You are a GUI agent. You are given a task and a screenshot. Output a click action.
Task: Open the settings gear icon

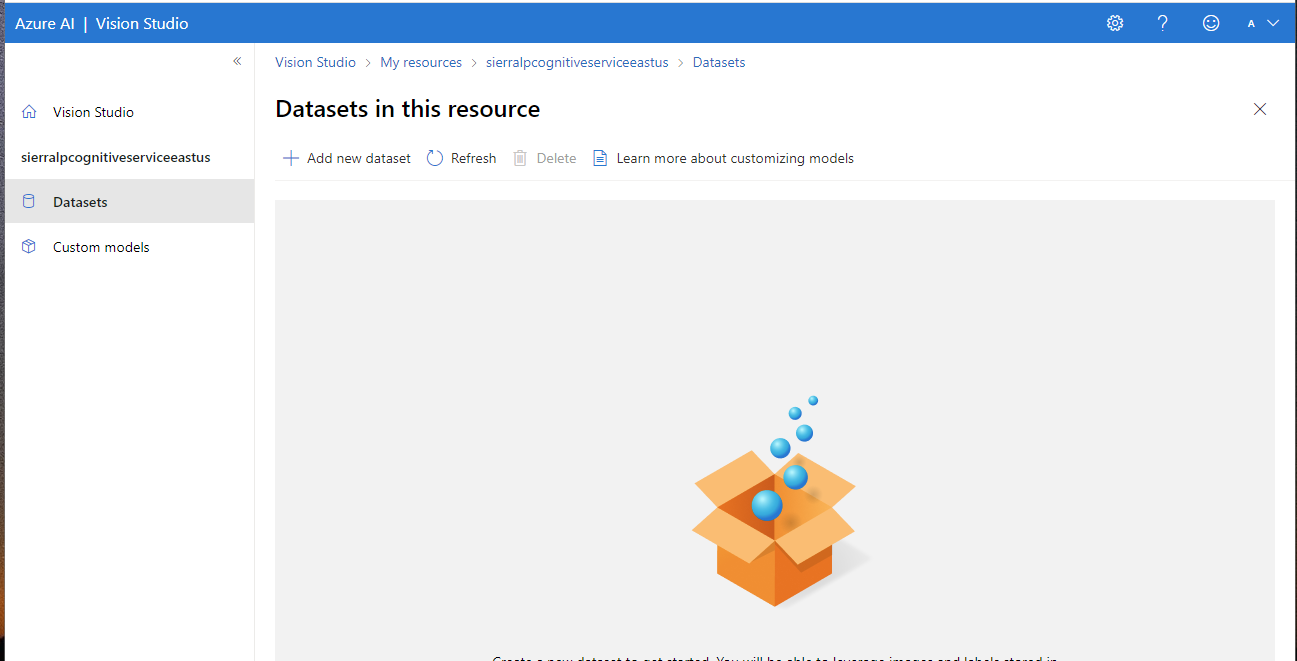(1115, 23)
